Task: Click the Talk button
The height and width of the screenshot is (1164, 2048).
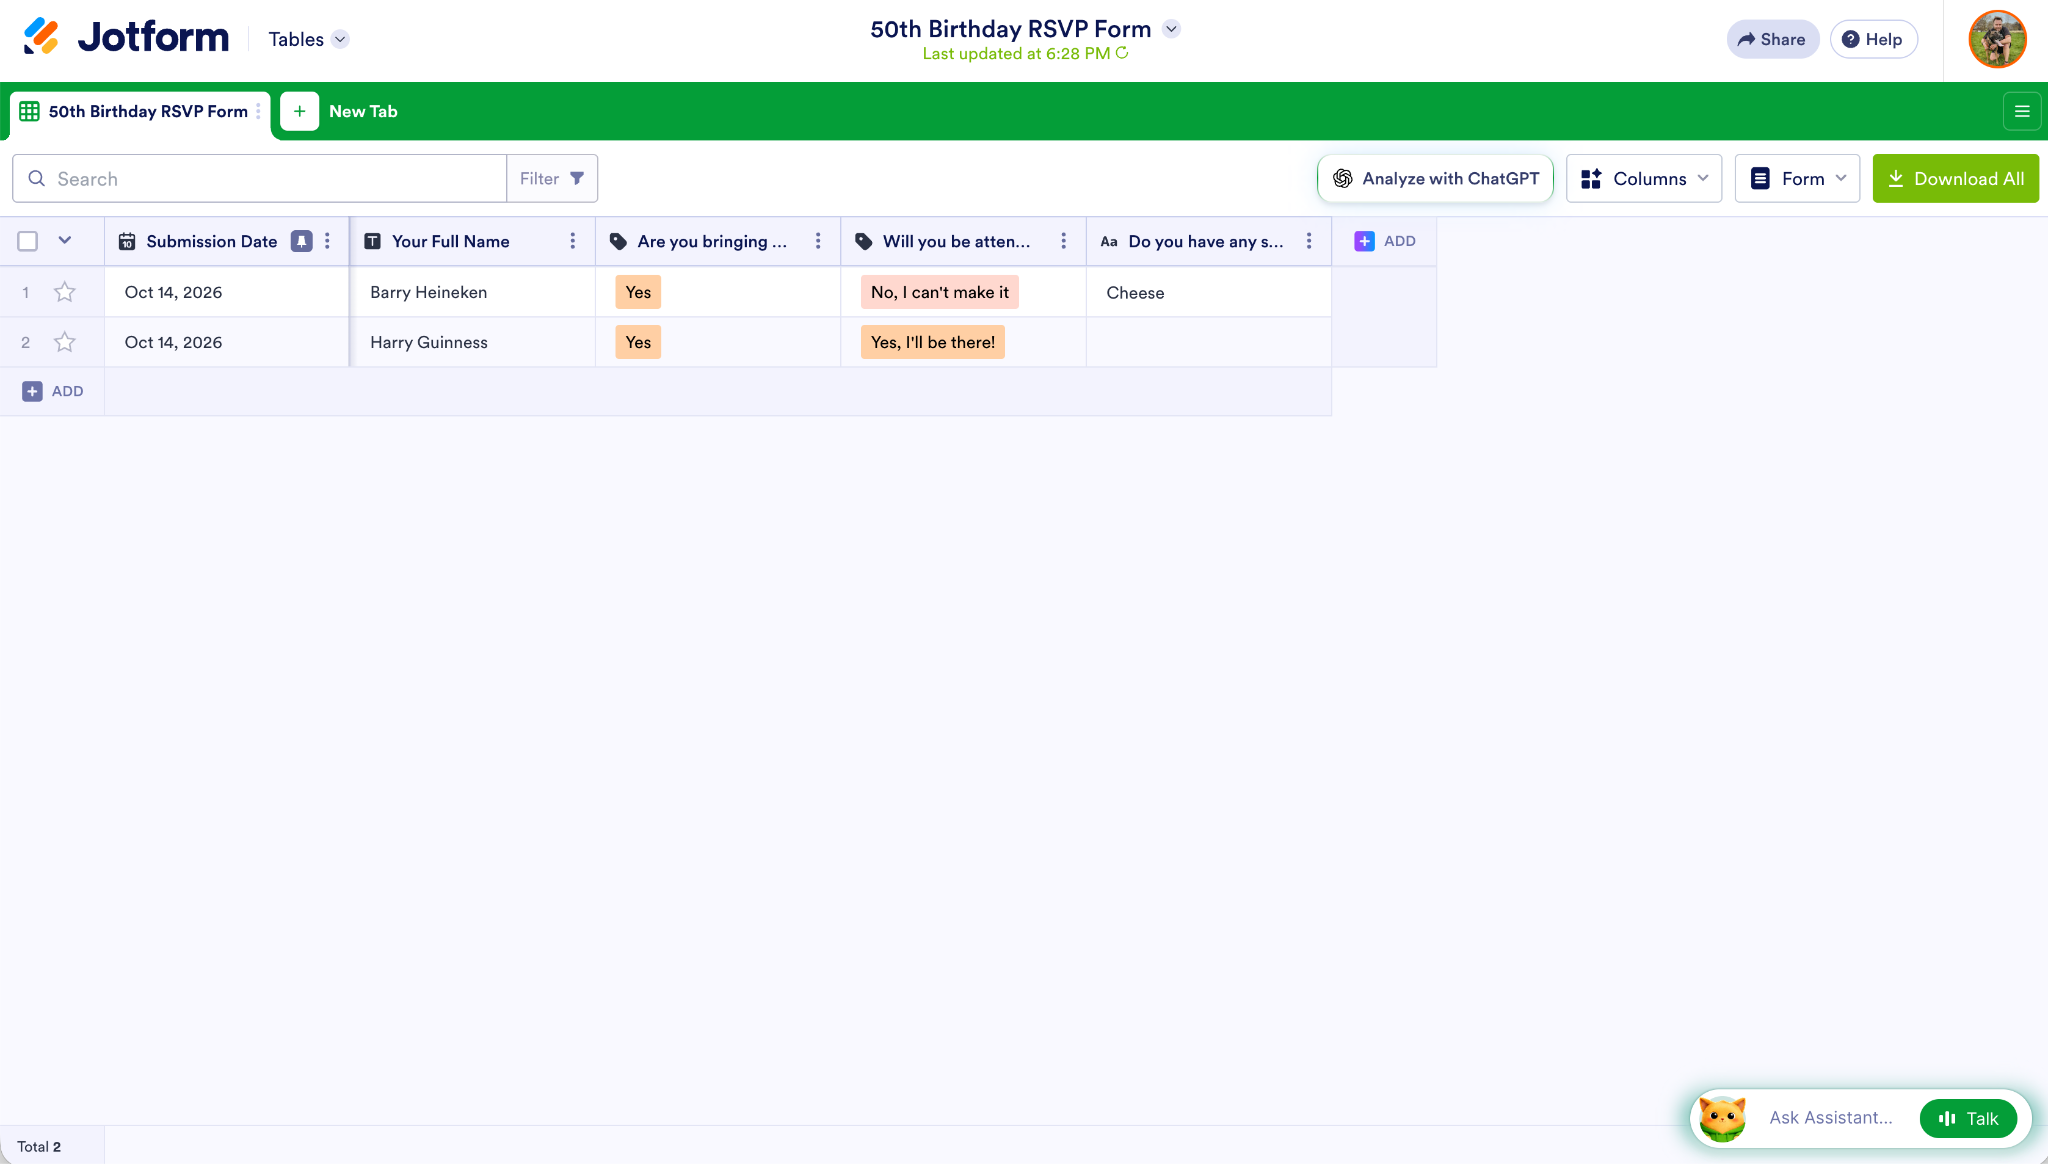Action: click(x=1968, y=1118)
